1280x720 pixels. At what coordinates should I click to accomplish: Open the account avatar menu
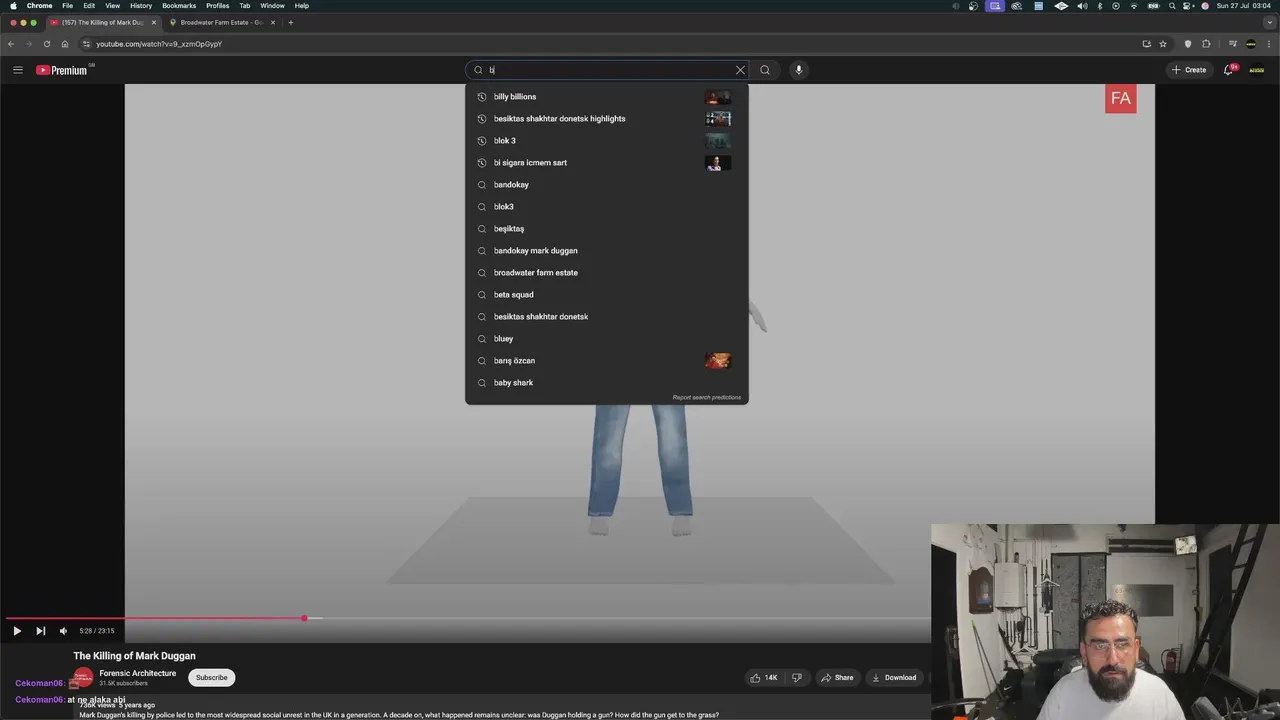point(1256,70)
